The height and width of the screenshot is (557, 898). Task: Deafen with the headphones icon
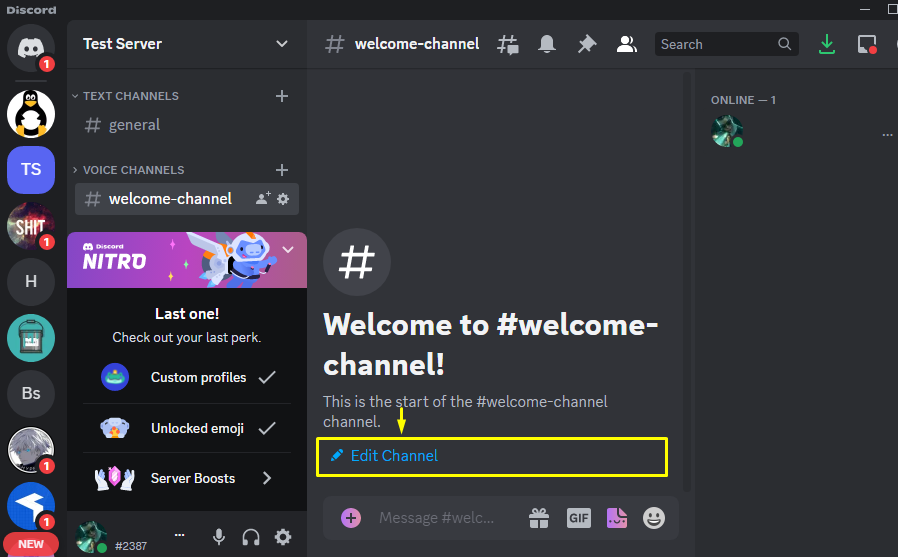coord(251,537)
